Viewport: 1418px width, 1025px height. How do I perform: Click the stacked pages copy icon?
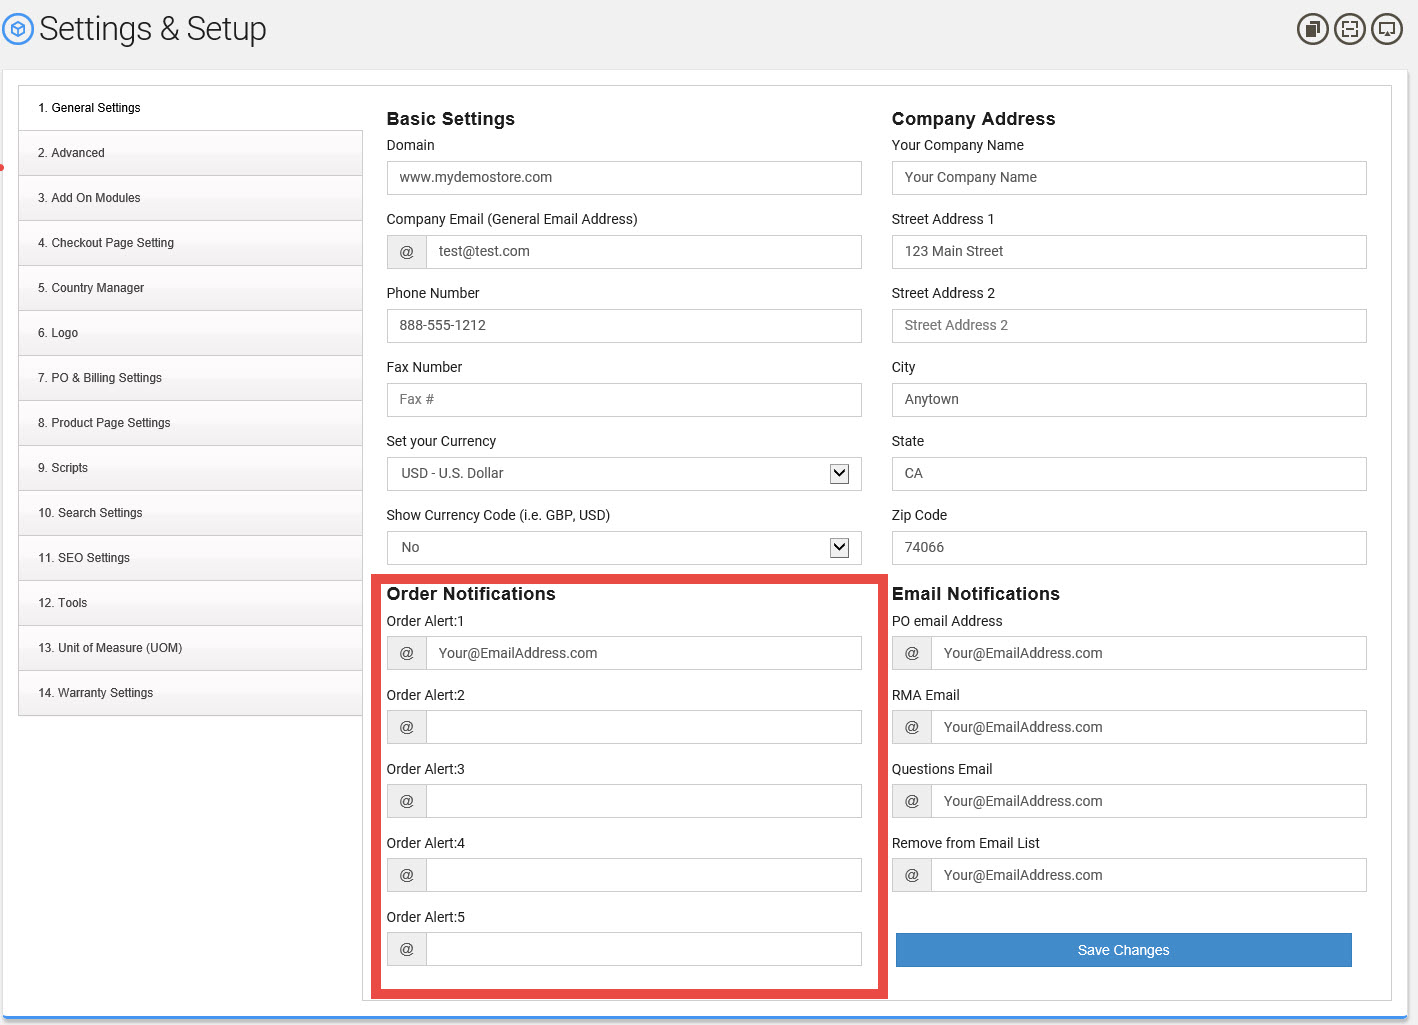tap(1312, 29)
